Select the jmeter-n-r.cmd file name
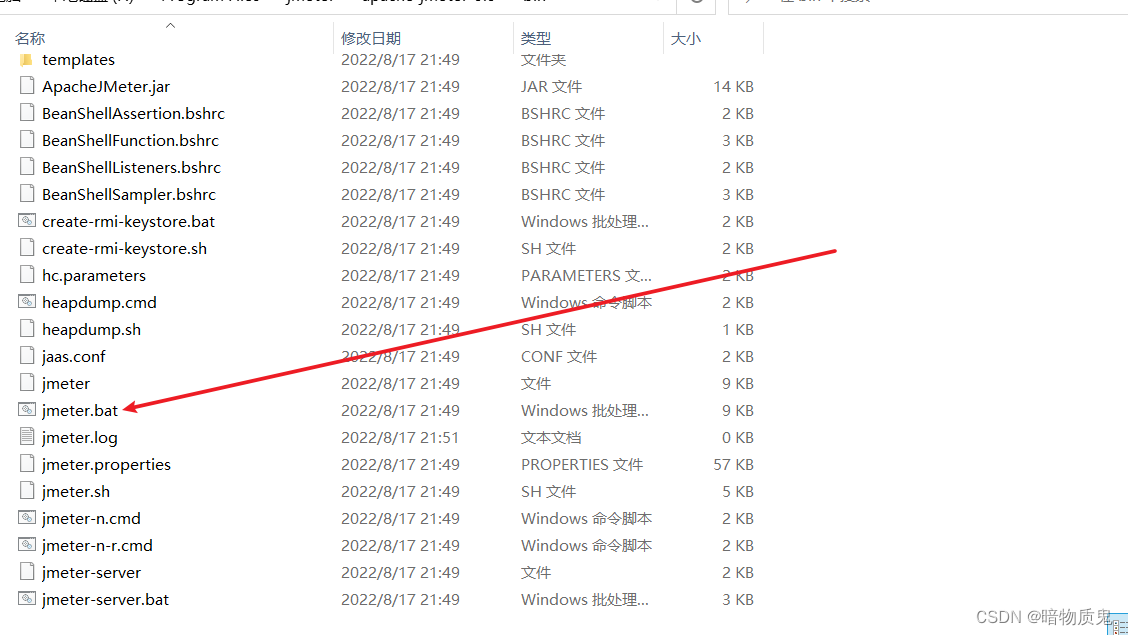The image size is (1128, 635). (97, 546)
